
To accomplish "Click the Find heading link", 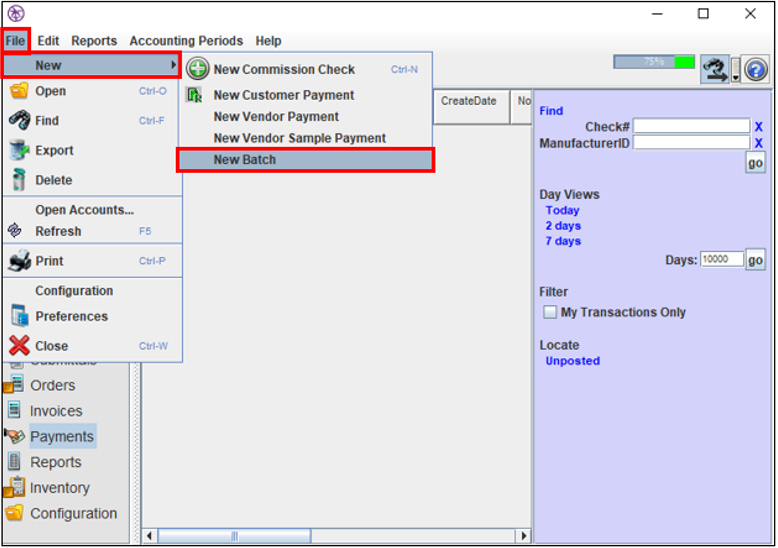I will click(551, 111).
